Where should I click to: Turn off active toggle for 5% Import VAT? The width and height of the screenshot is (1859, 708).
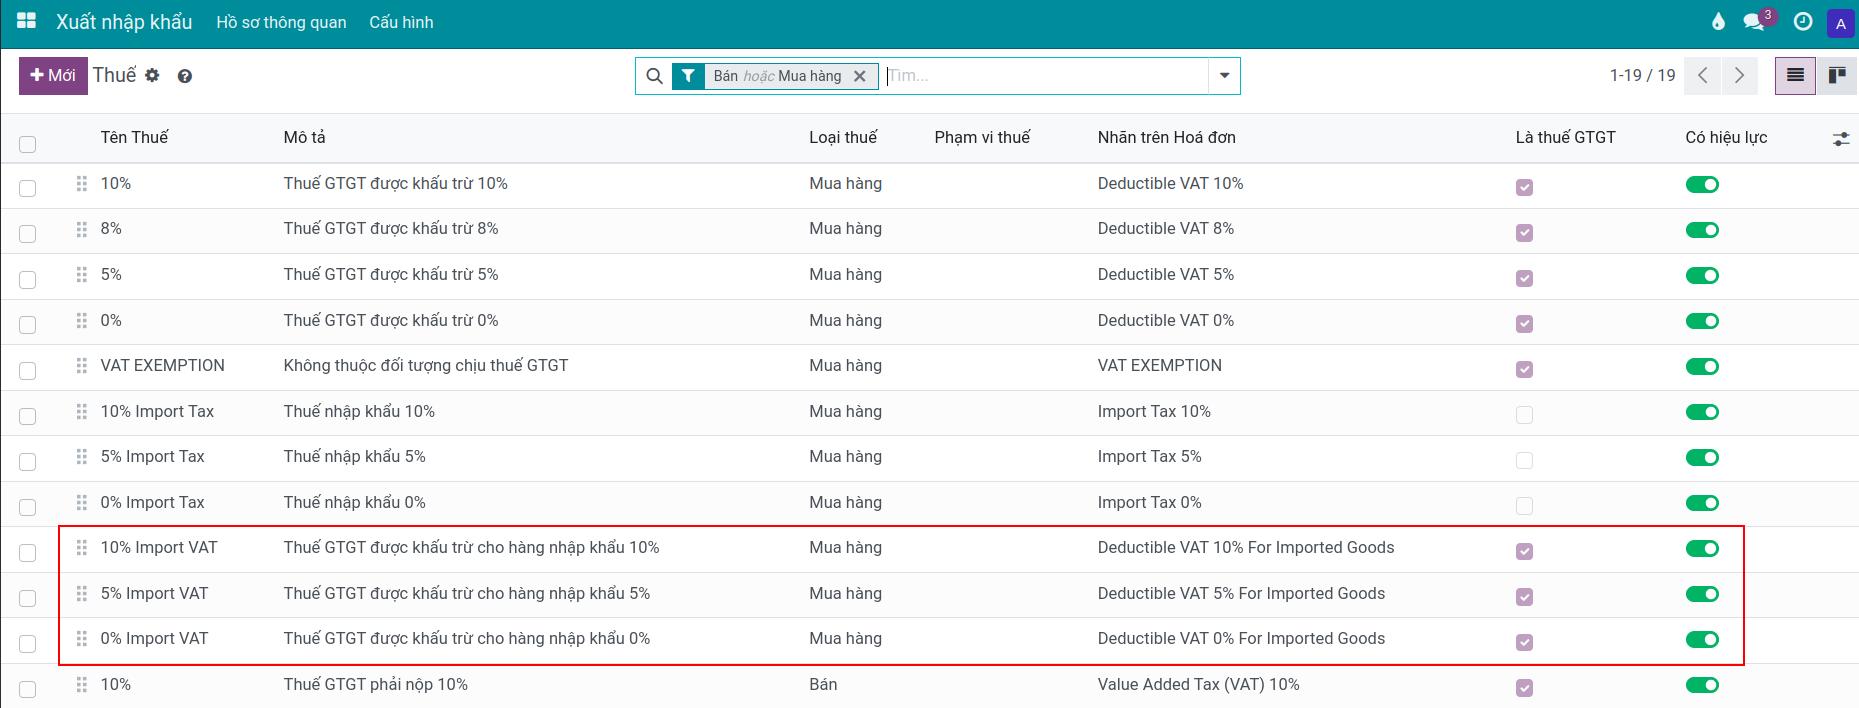[1702, 594]
